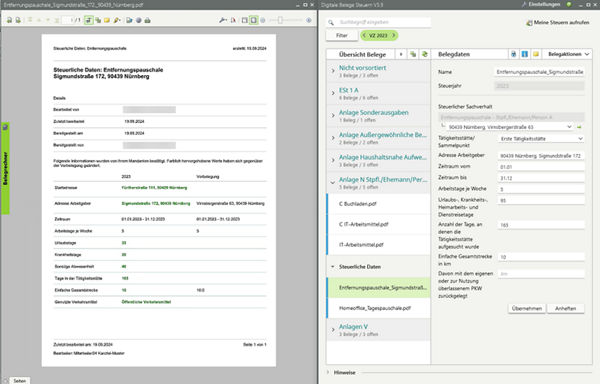Click the single-page view icon in viewer toolbar
This screenshot has width=600, height=384.
[x=245, y=20]
